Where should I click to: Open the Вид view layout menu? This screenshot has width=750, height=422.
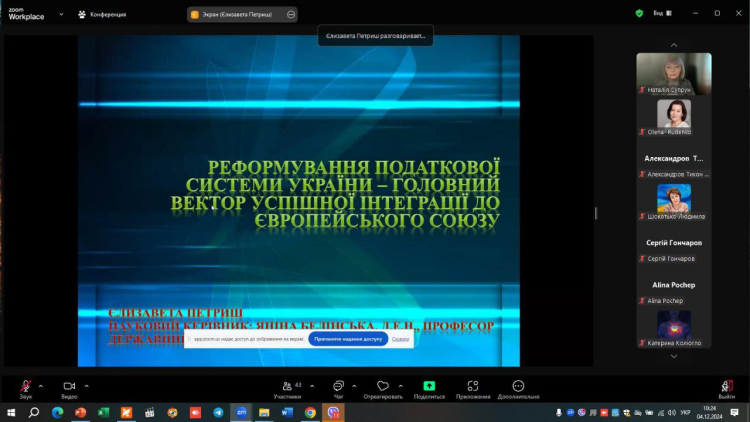pos(662,14)
